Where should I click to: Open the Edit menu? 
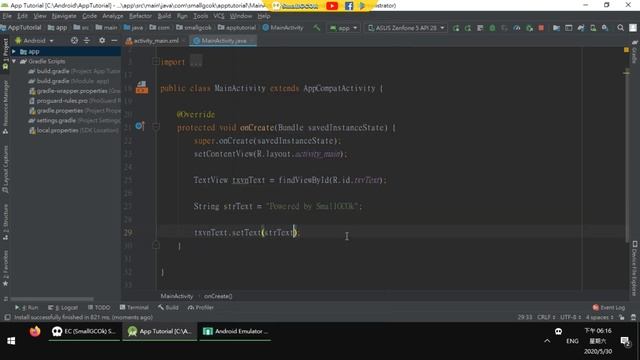click(22, 16)
